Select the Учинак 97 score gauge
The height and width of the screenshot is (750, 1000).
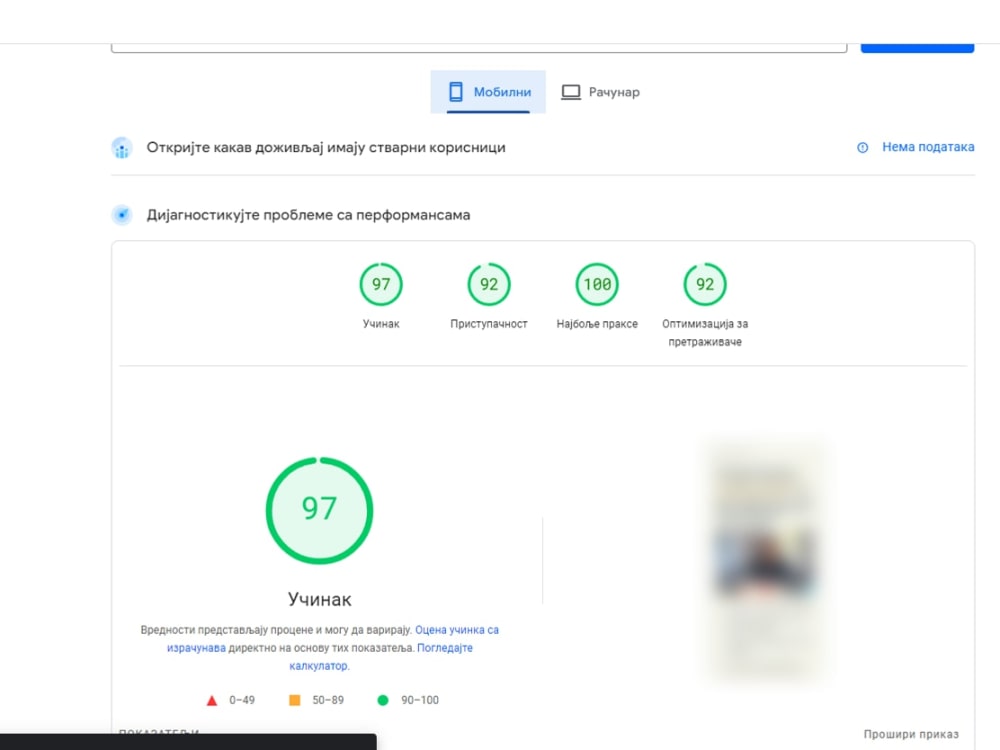pyautogui.click(x=381, y=284)
